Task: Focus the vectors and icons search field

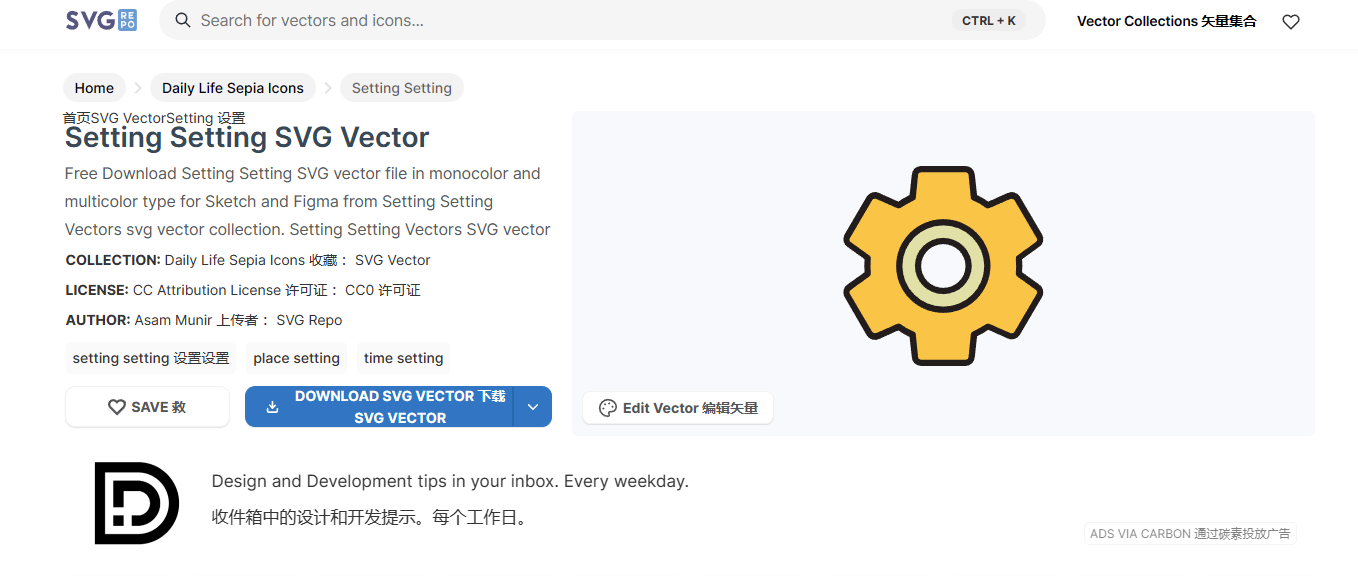Action: point(570,20)
